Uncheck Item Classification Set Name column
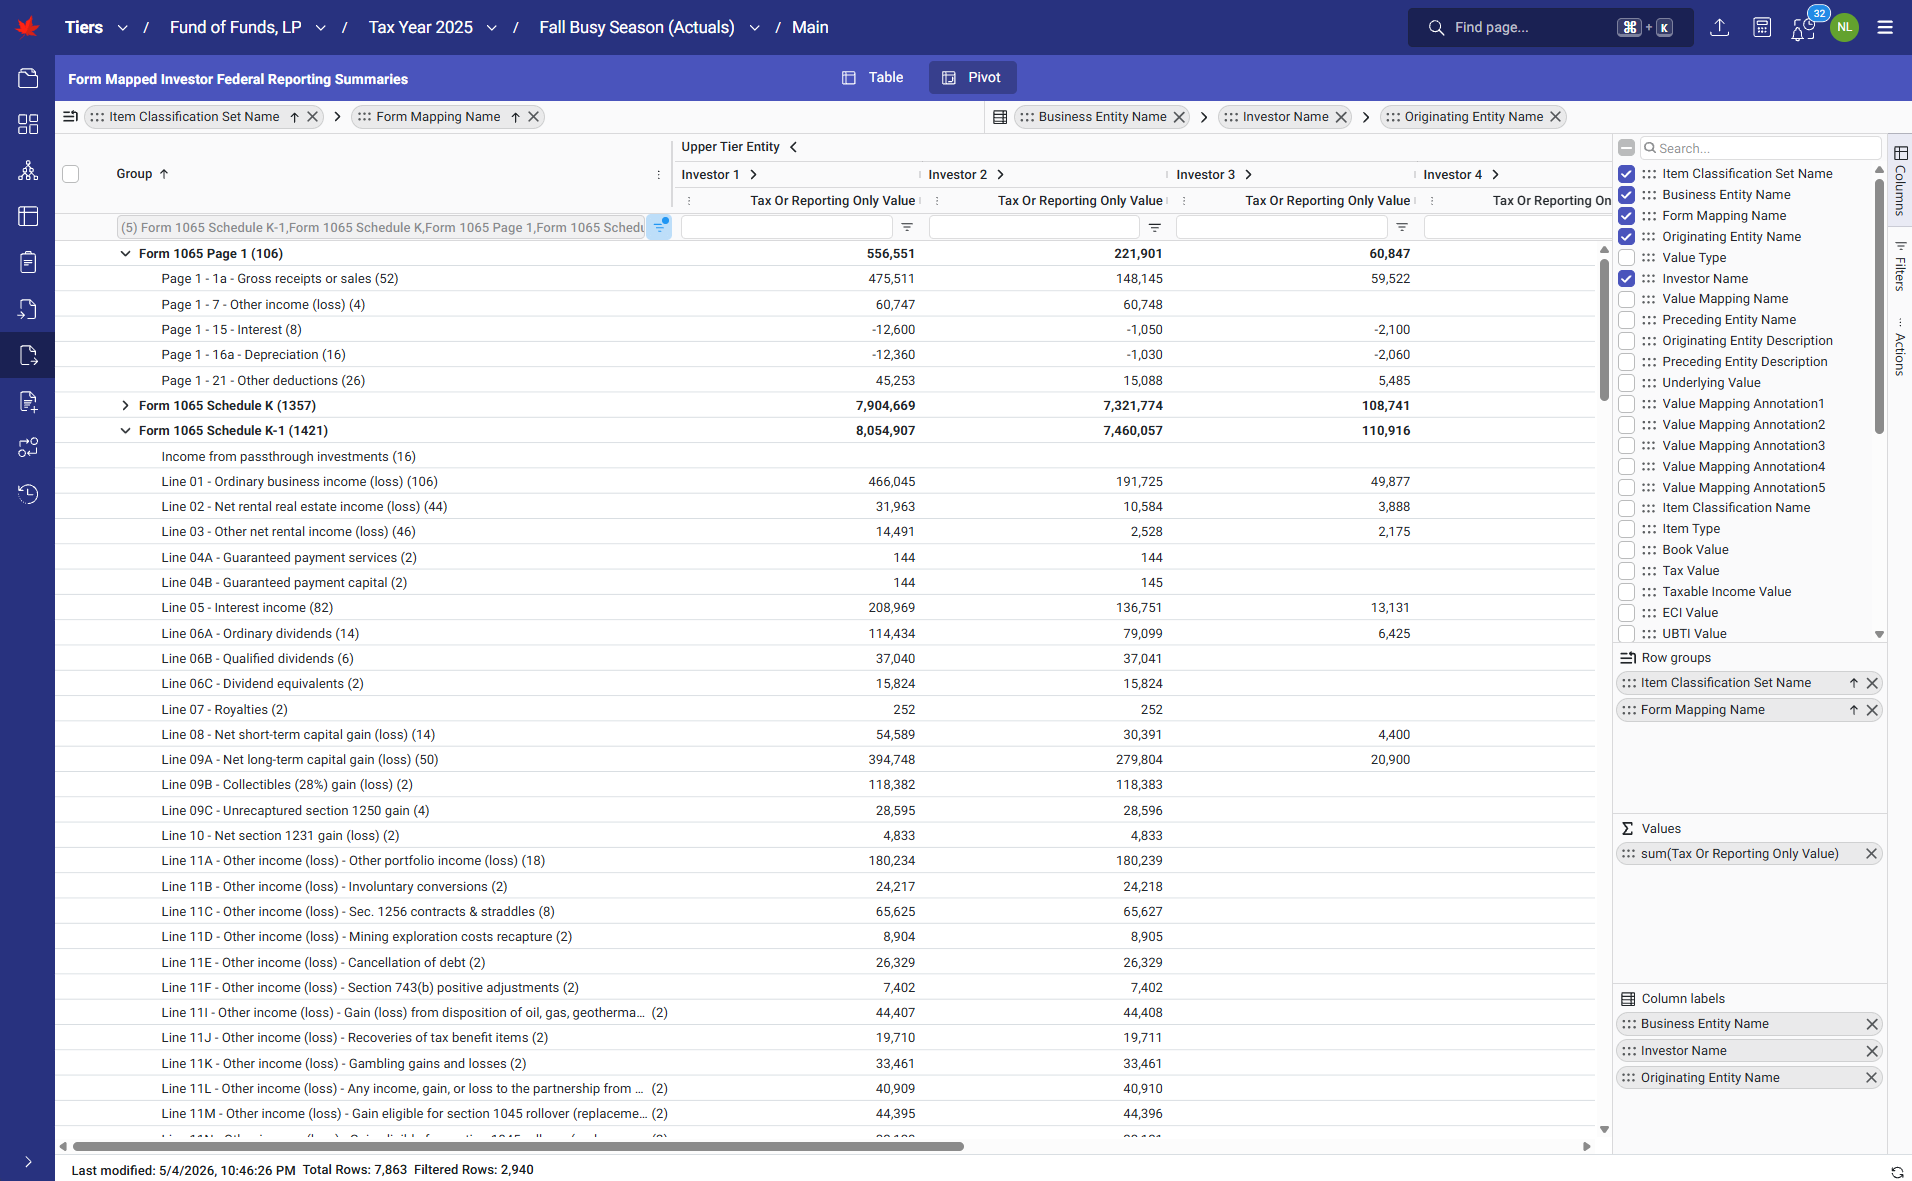The width and height of the screenshot is (1912, 1181). click(x=1627, y=174)
